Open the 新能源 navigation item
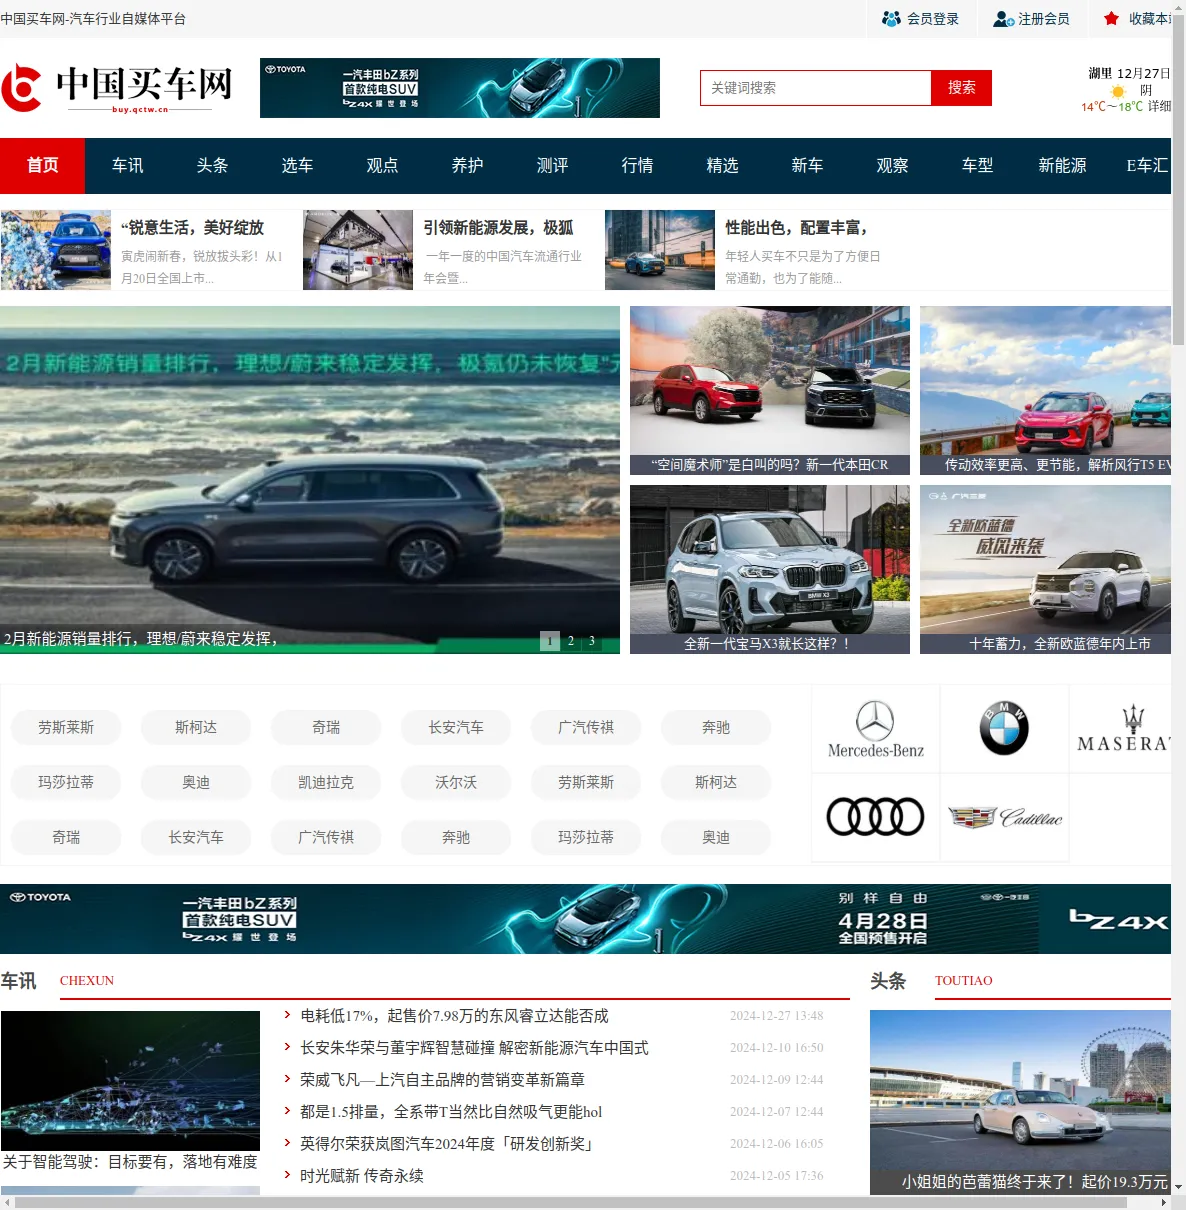Viewport: 1186px width, 1210px height. 1062,166
